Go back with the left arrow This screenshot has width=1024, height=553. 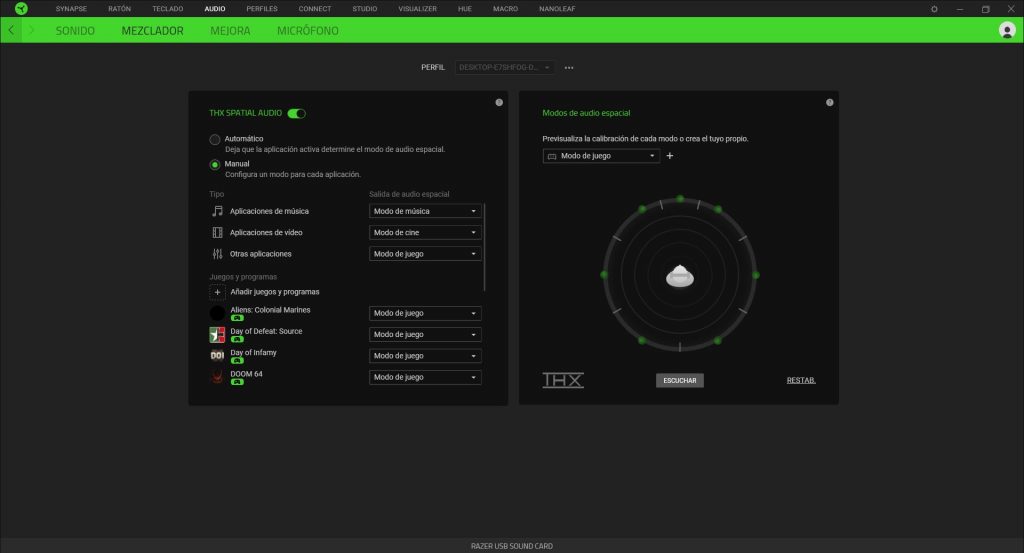11,30
